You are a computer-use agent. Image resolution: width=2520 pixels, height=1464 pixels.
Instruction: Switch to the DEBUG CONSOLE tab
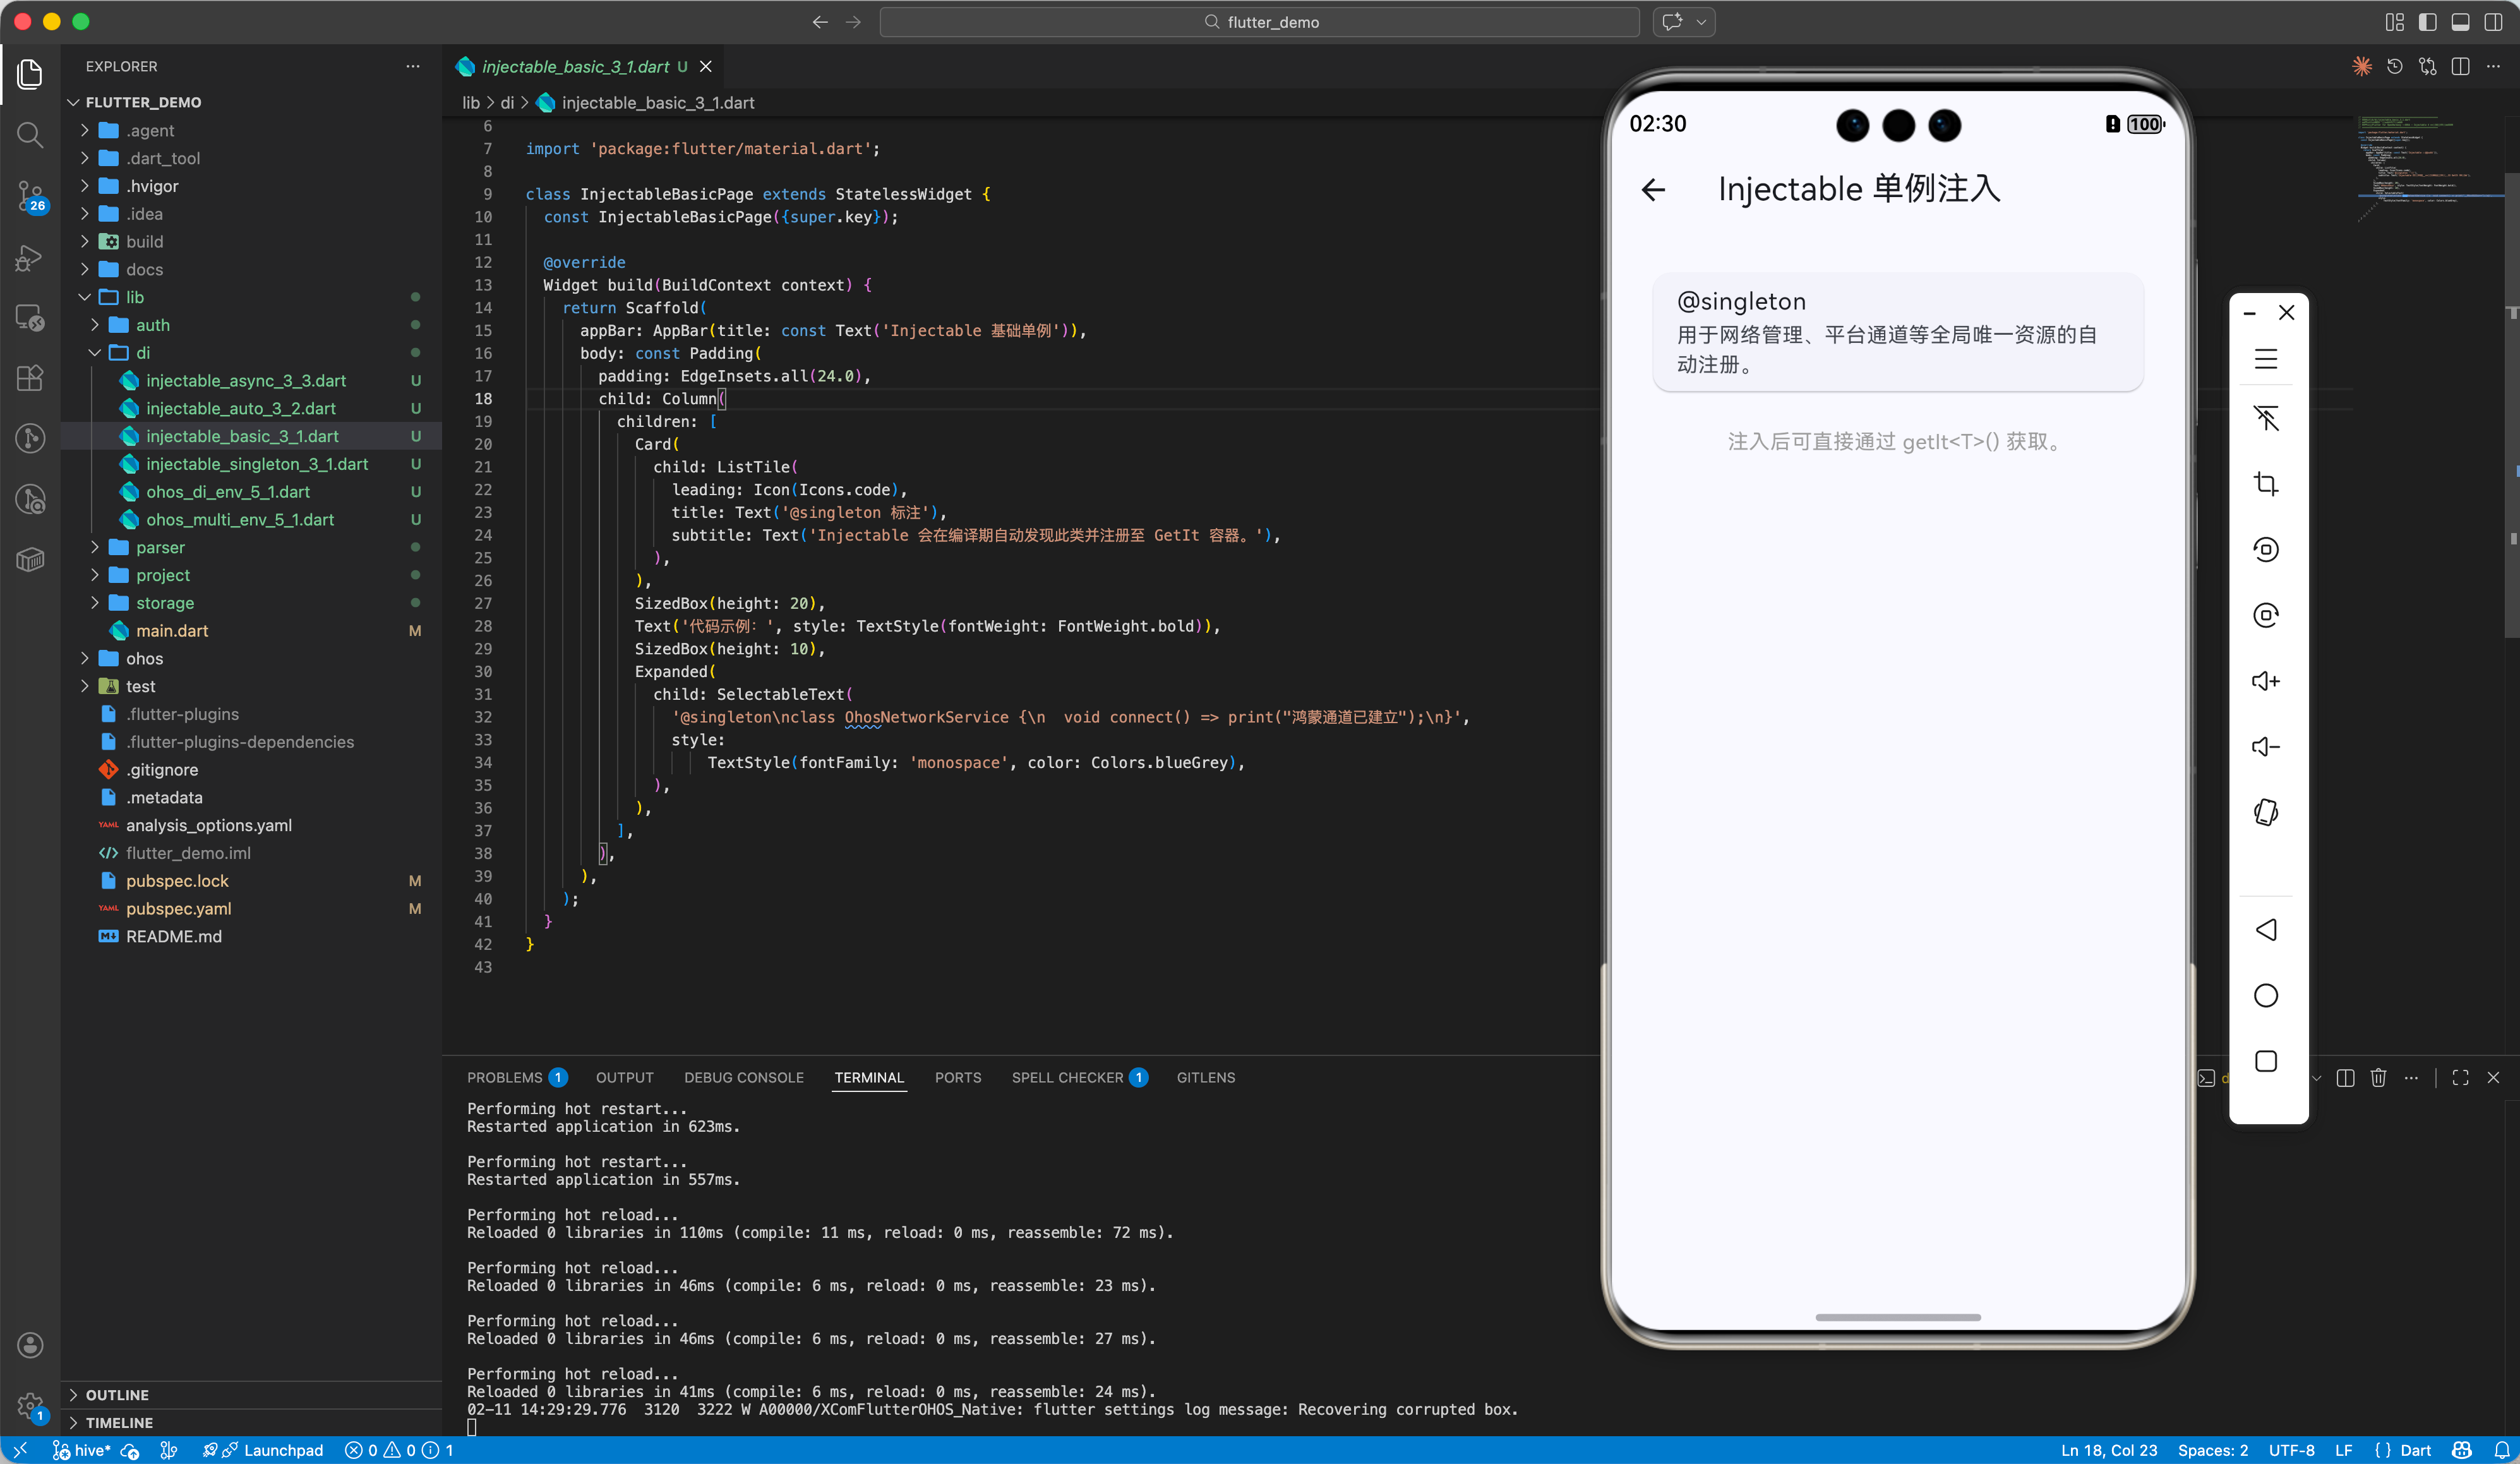coord(743,1077)
